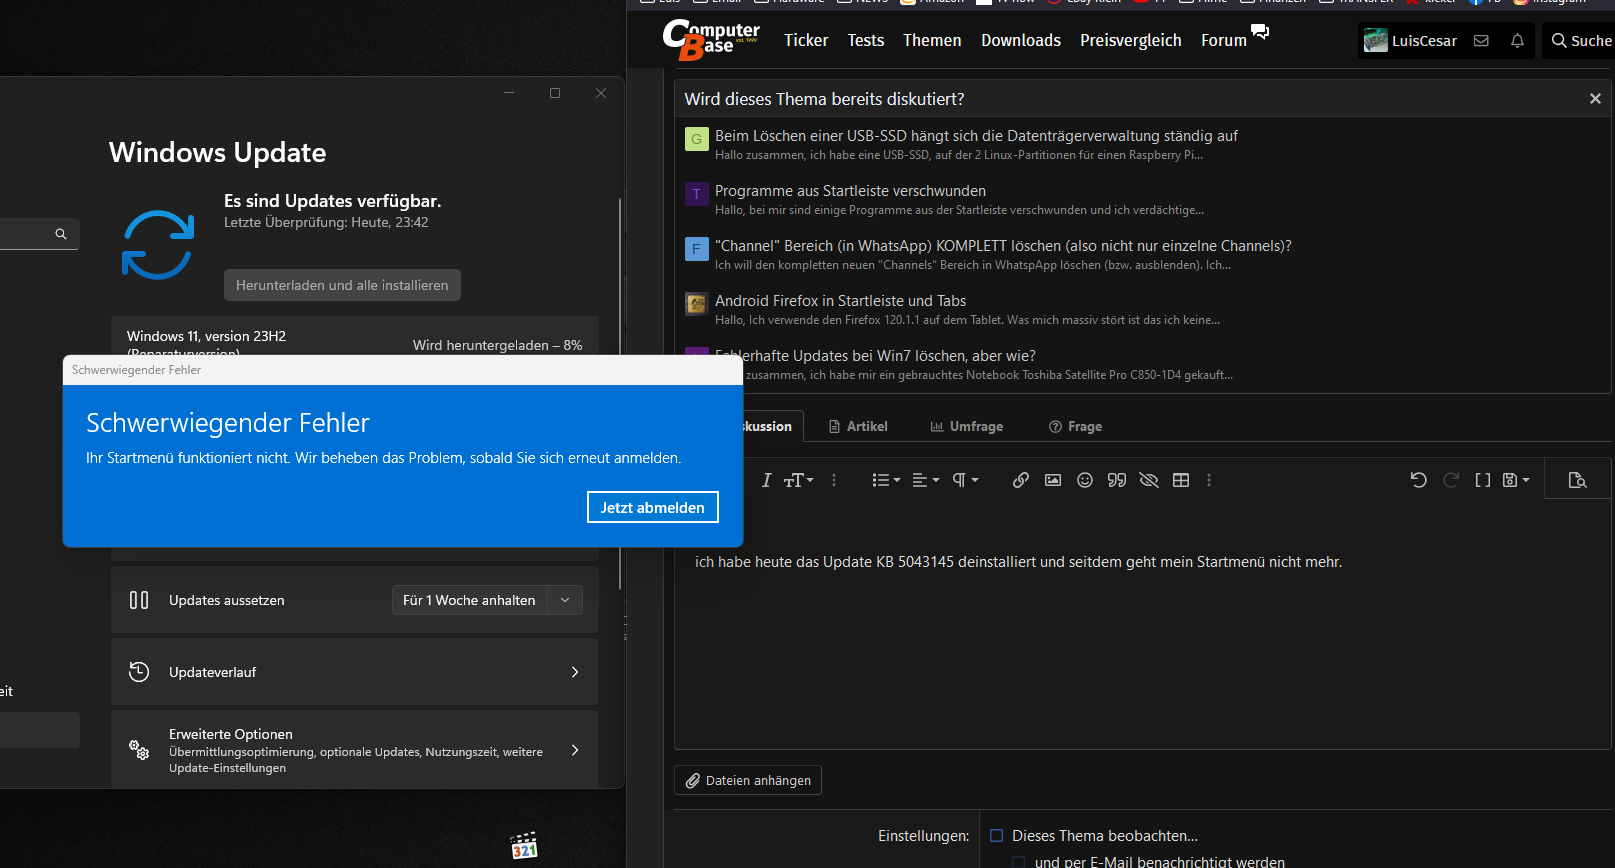Screen dimensions: 1615x868
Task: Open the text alignment dropdown
Action: pos(926,480)
